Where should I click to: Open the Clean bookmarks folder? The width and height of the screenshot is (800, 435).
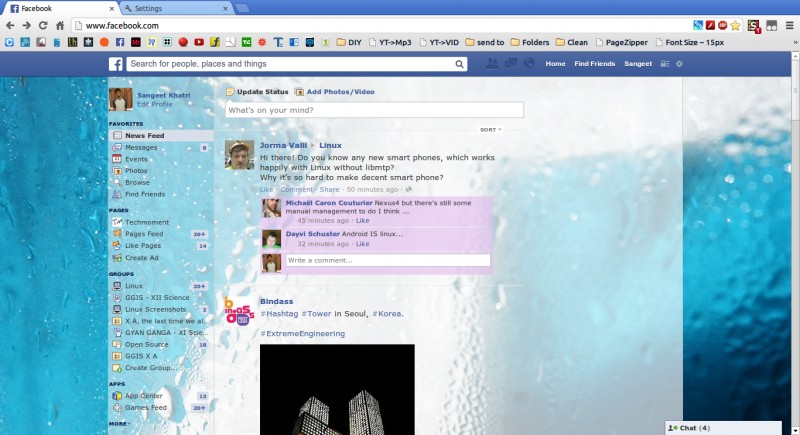click(572, 42)
